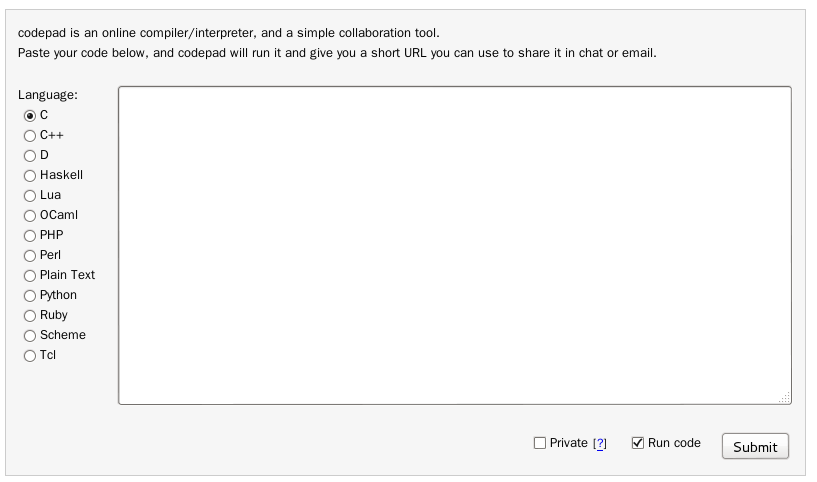Viewport: 817px width, 482px height.
Task: Choose D as the language
Action: [30, 155]
